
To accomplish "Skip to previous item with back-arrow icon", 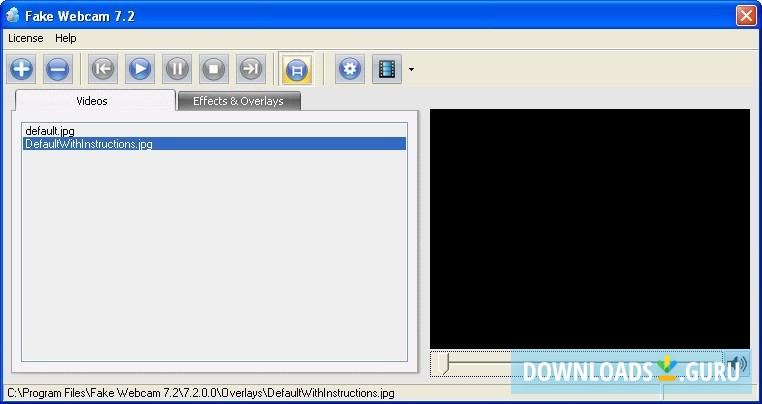I will [x=103, y=69].
